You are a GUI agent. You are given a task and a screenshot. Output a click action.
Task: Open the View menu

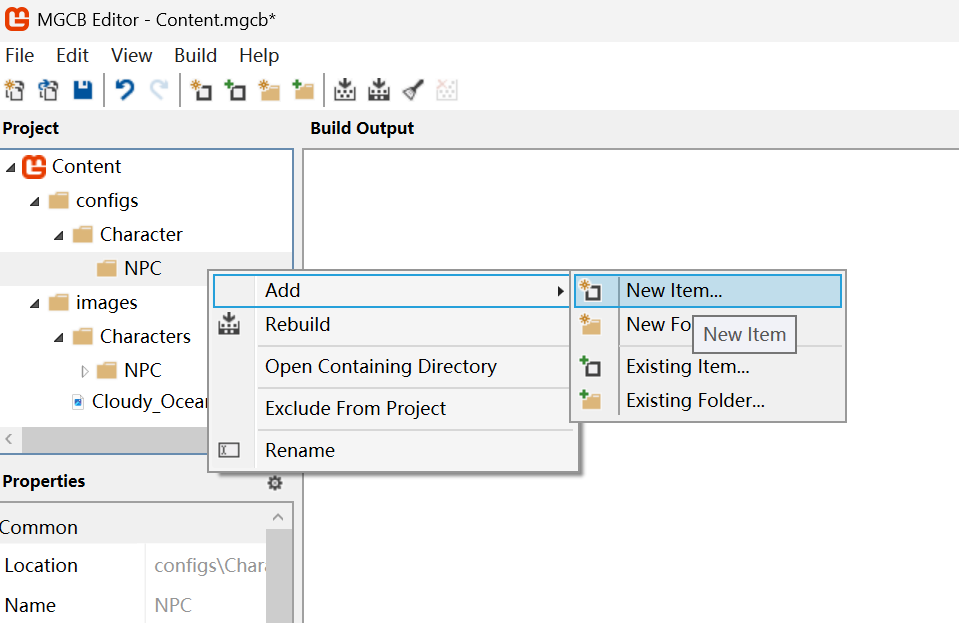[x=131, y=56]
